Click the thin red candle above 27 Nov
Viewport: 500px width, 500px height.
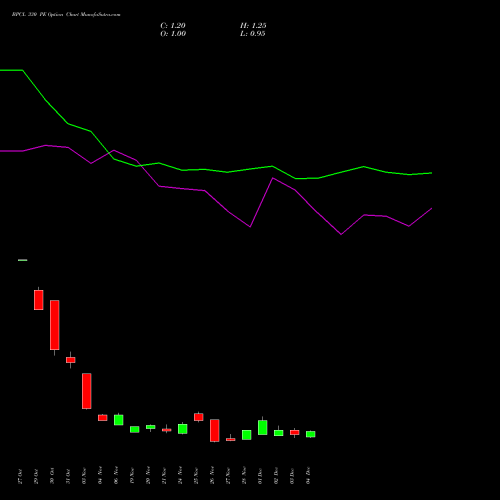231,439
